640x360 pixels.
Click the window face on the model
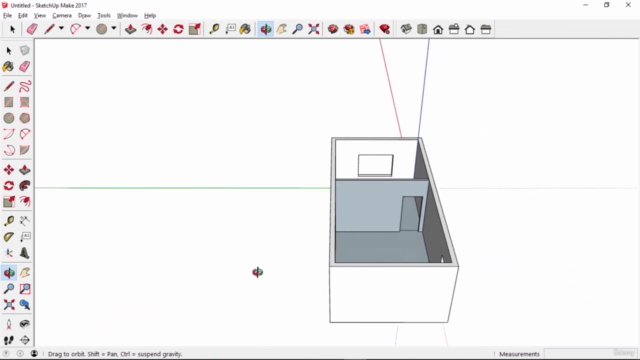coord(376,165)
